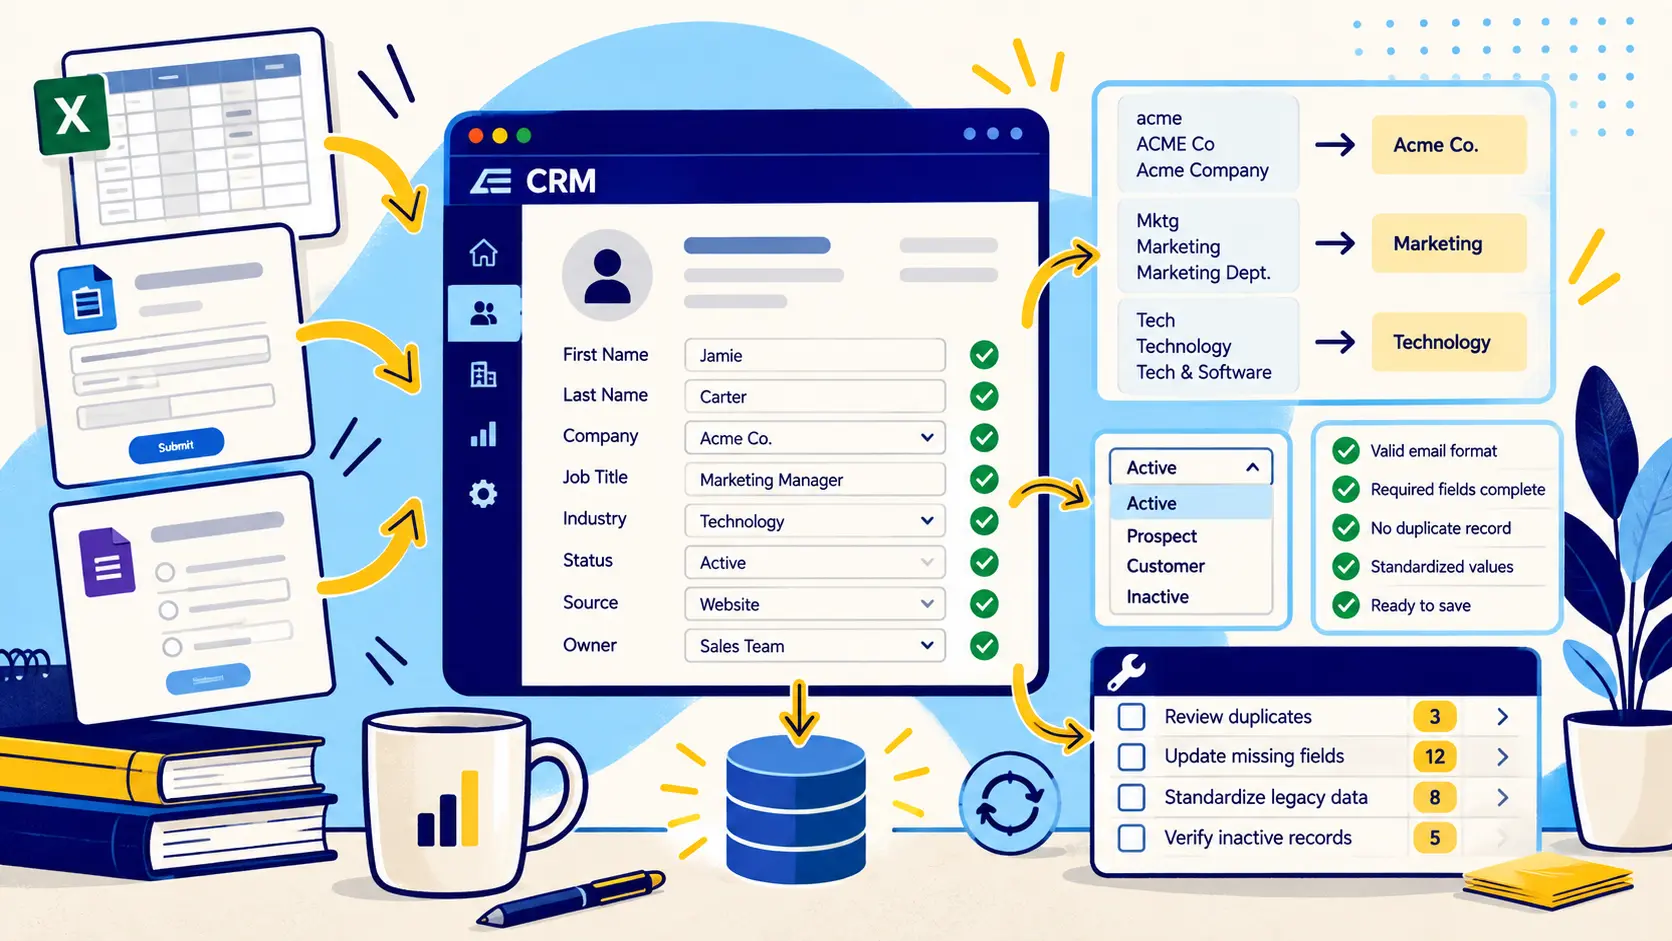This screenshot has height=941, width=1672.
Task: Click green checkmark beside First Name
Action: 984,355
